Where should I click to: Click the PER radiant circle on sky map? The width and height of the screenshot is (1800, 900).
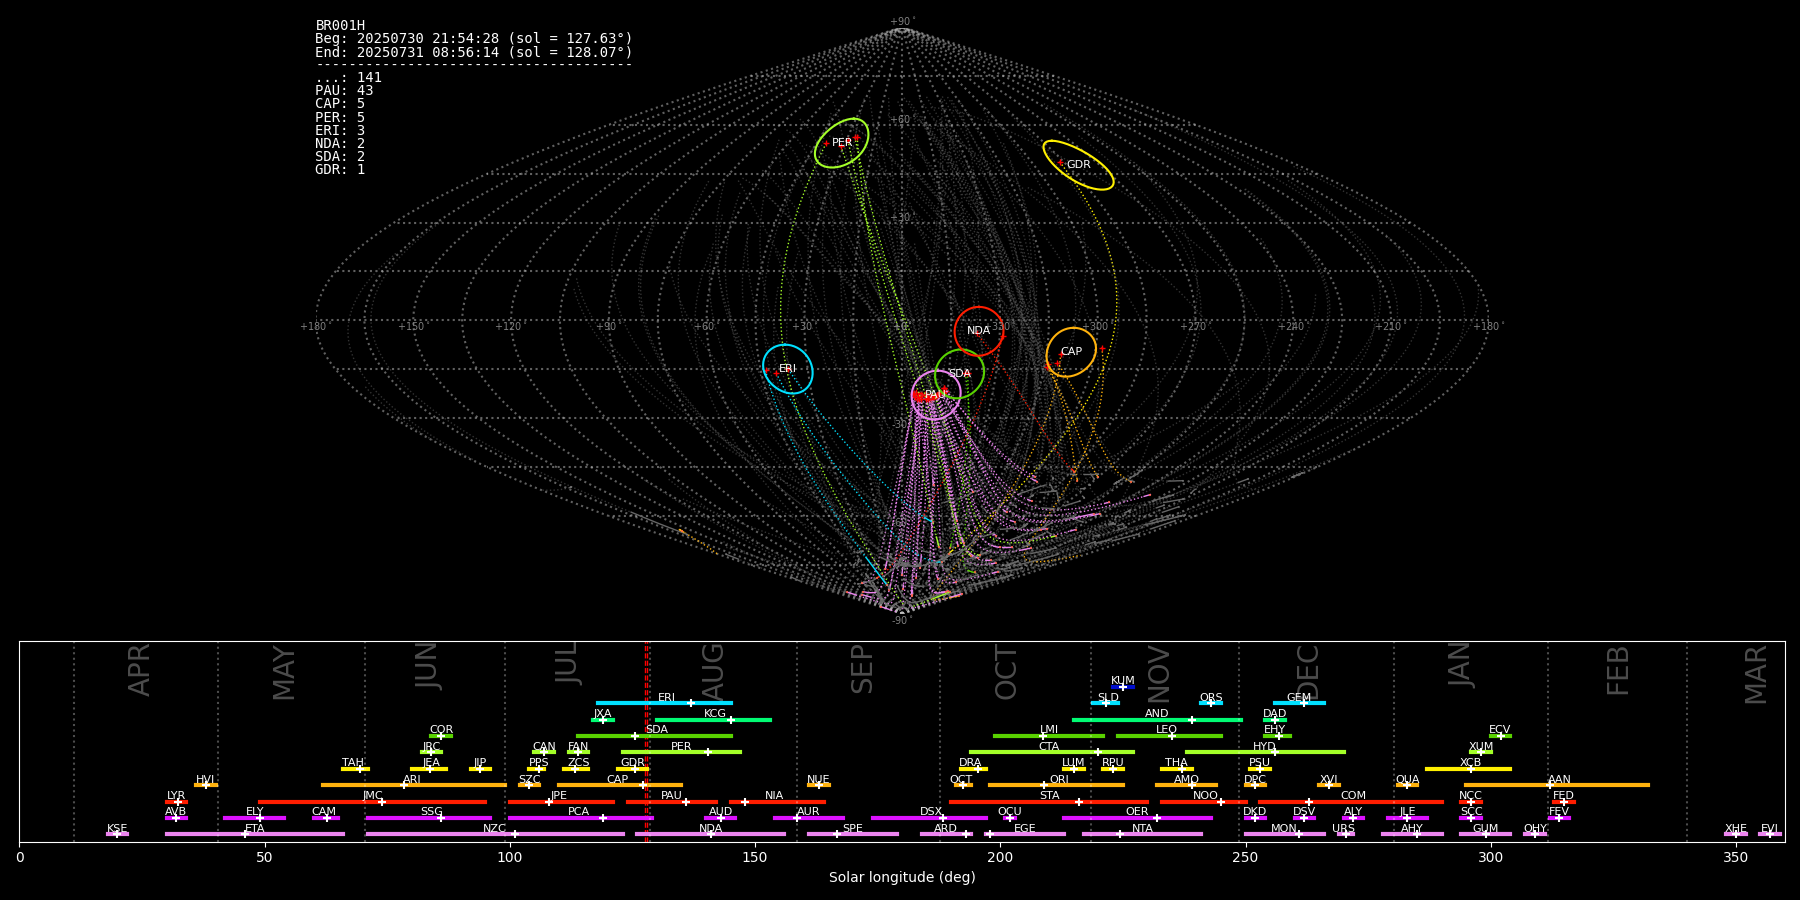[841, 143]
